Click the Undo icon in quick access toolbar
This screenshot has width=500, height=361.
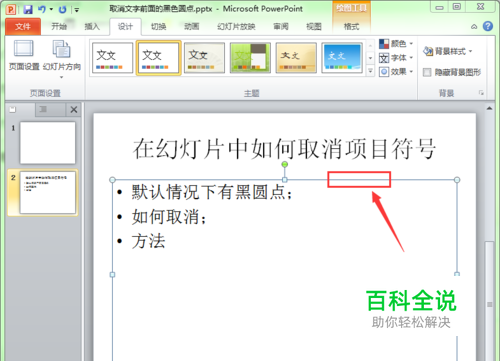click(x=42, y=9)
